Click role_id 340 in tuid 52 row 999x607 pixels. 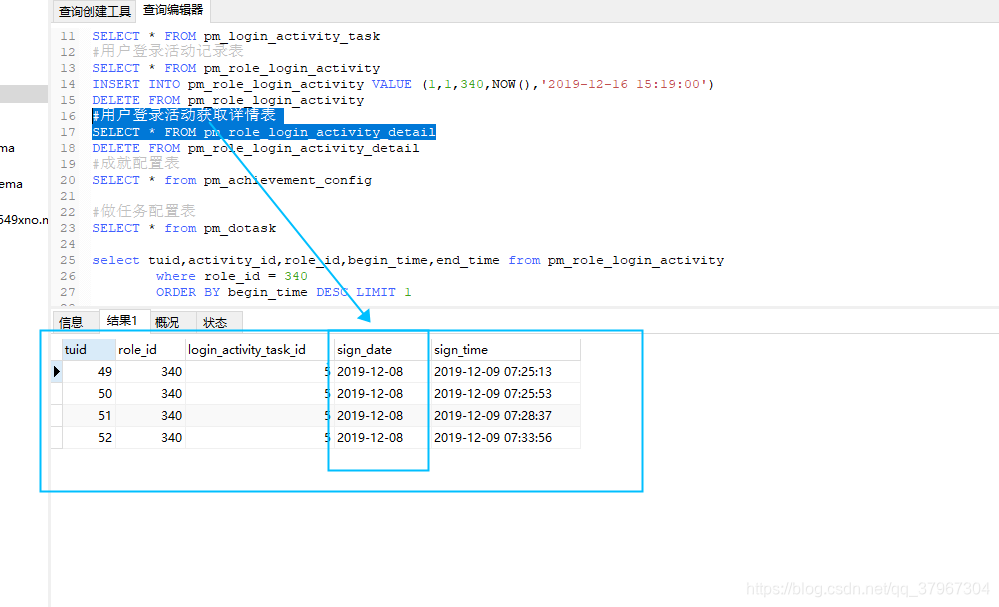coord(150,438)
